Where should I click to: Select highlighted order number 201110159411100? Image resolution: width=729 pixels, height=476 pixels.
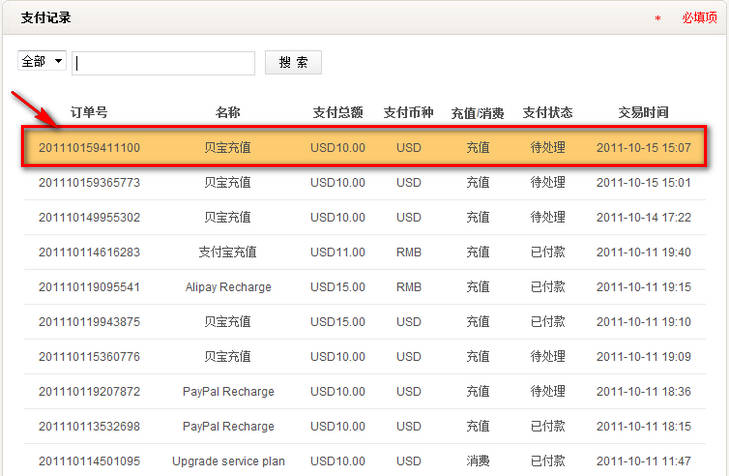click(x=89, y=148)
